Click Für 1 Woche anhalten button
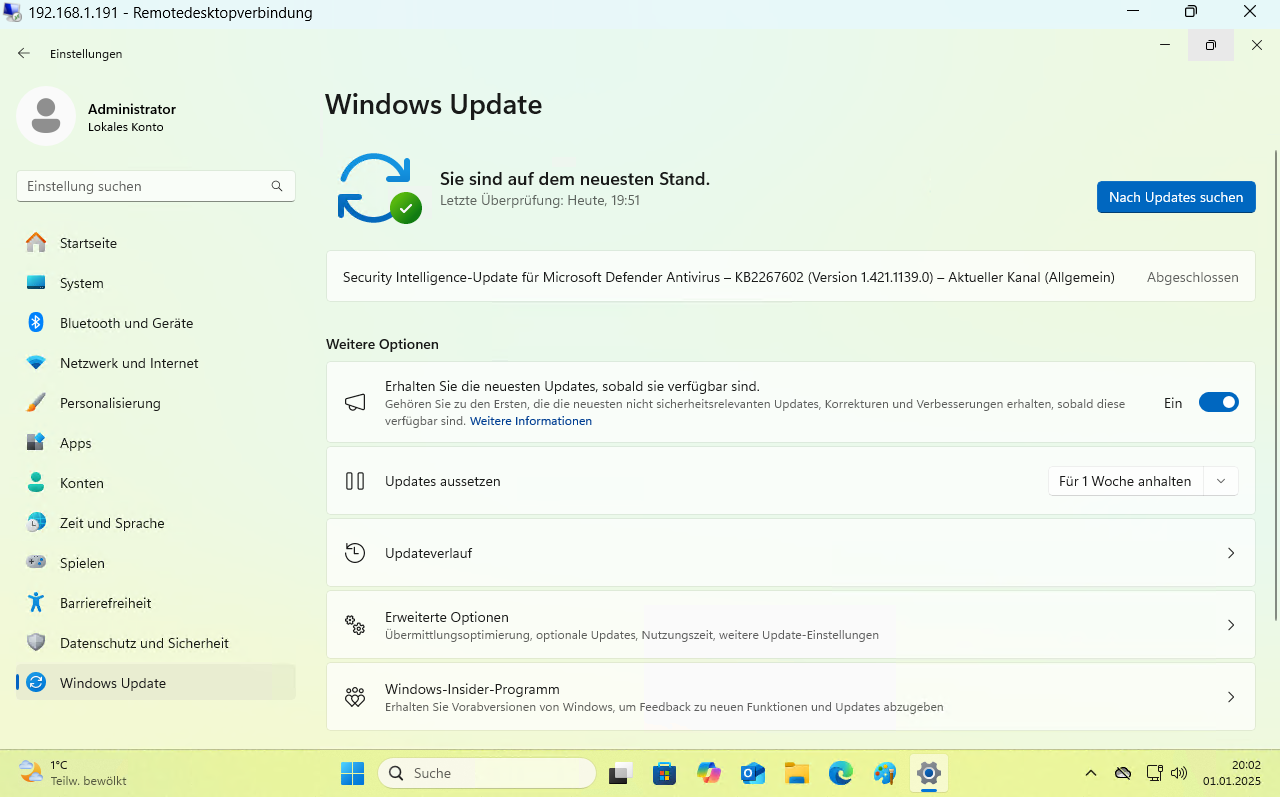Image resolution: width=1280 pixels, height=797 pixels. [x=1125, y=481]
